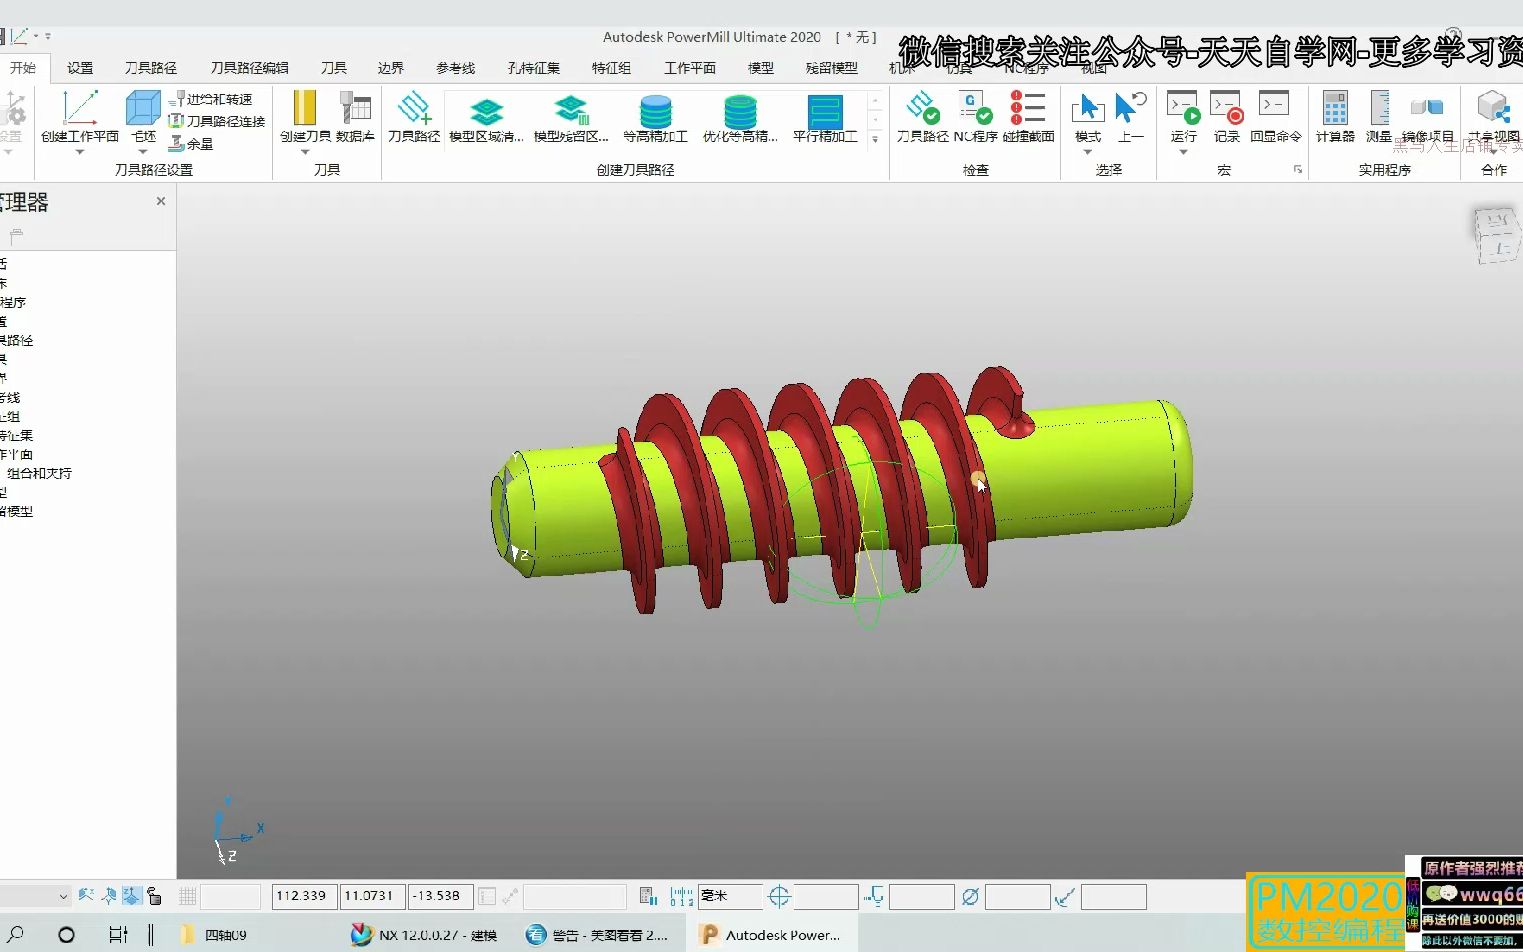Click the Toolpaths (刀具路径) strategy icon

[x=414, y=108]
